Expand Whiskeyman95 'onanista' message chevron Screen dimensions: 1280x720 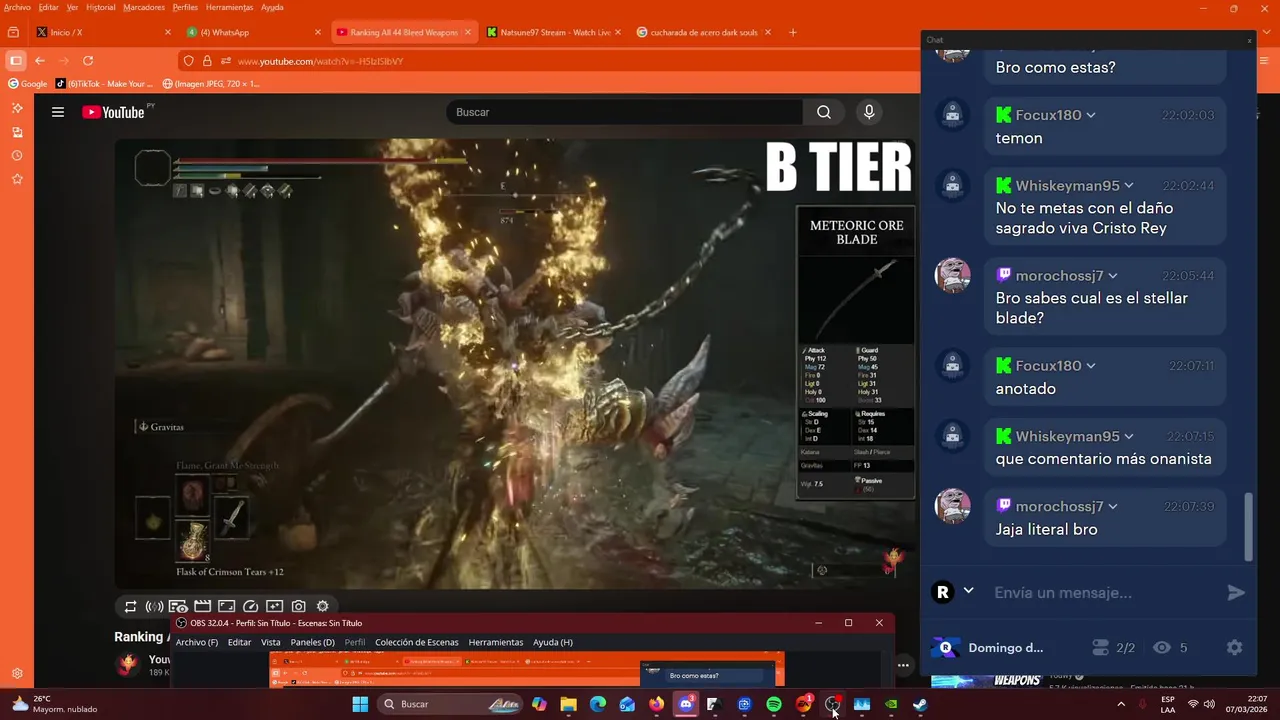[x=1129, y=437]
